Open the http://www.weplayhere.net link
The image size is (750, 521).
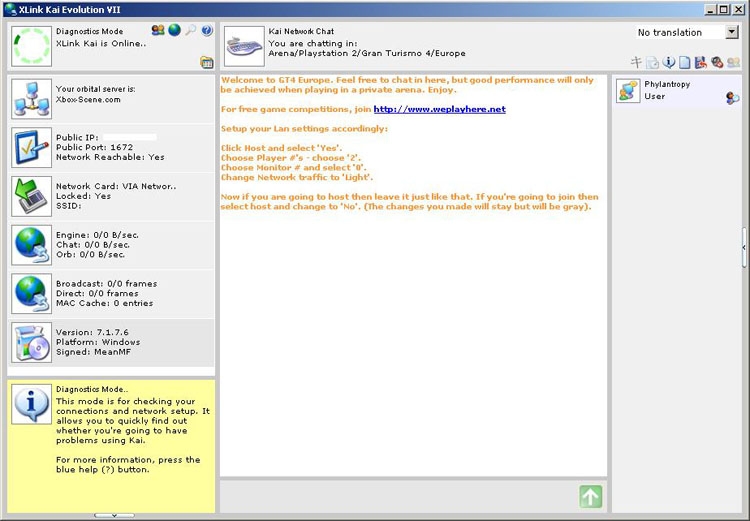click(x=439, y=109)
